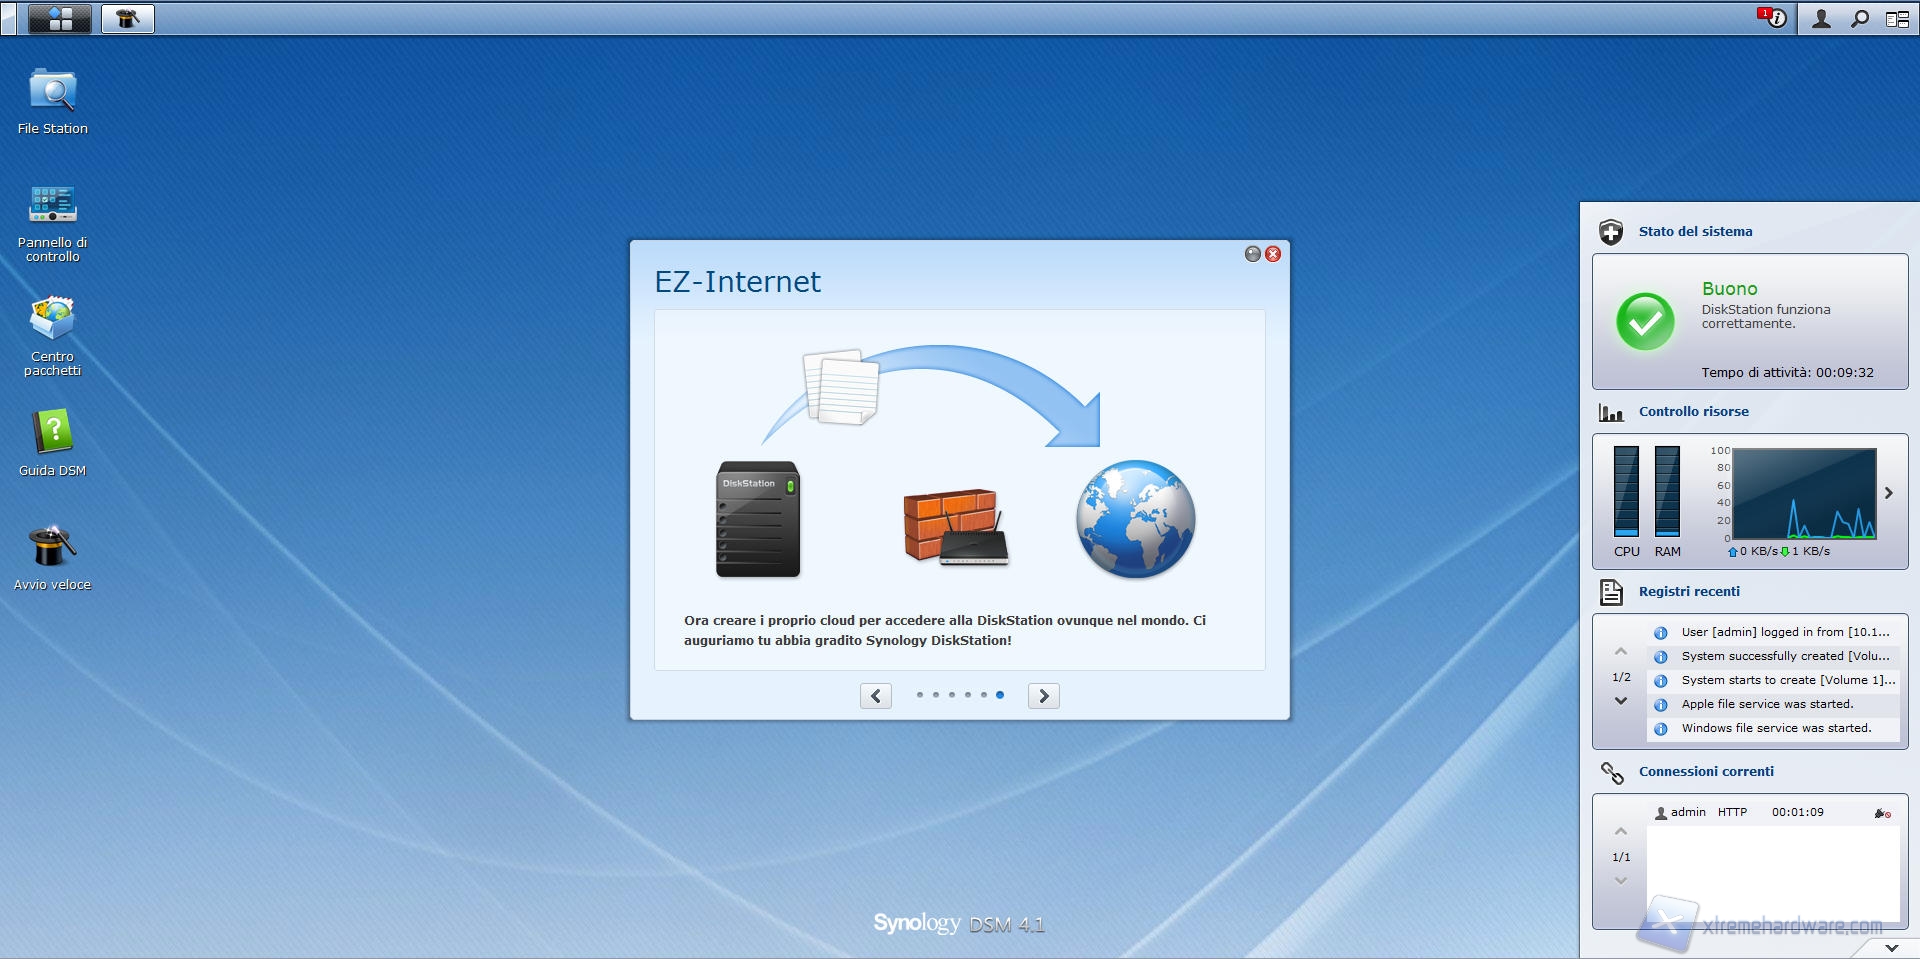Open the Guida DSM help icon
The height and width of the screenshot is (959, 1920).
pos(52,433)
